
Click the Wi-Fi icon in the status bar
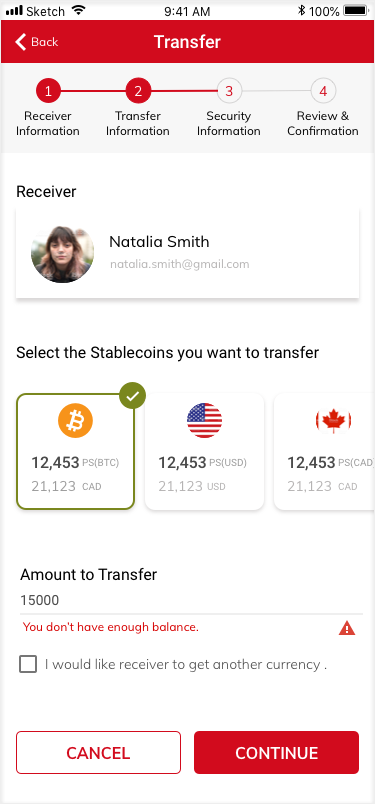tap(78, 10)
